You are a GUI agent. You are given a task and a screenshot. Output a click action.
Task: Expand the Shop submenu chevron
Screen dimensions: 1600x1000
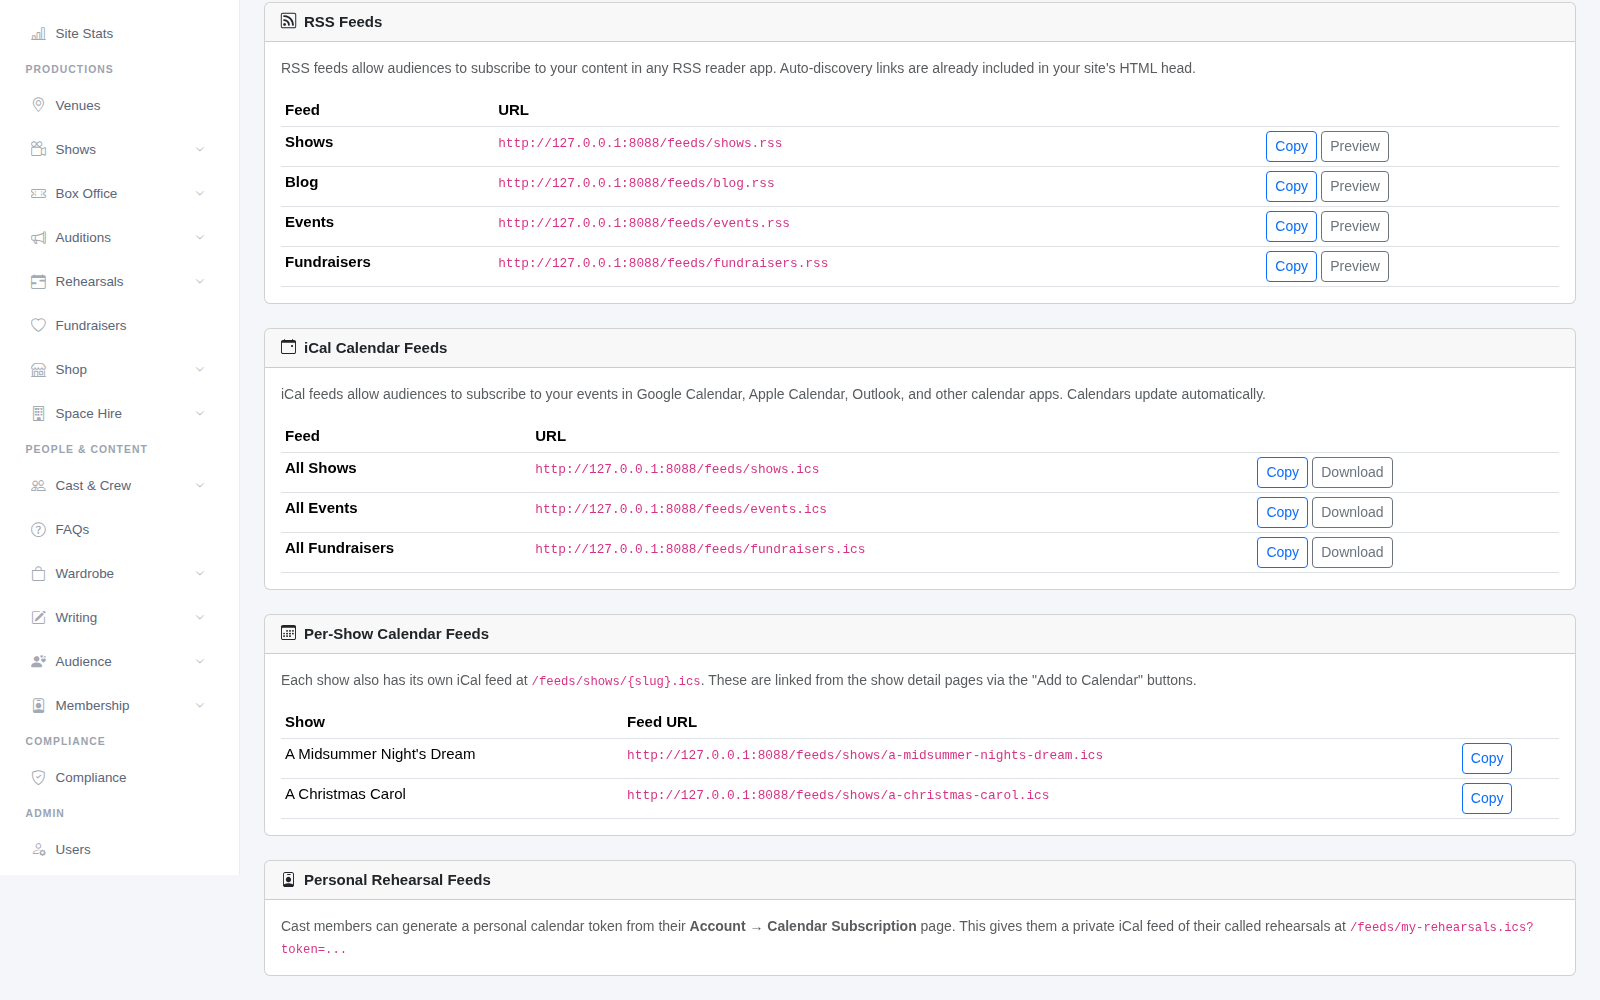pos(200,369)
